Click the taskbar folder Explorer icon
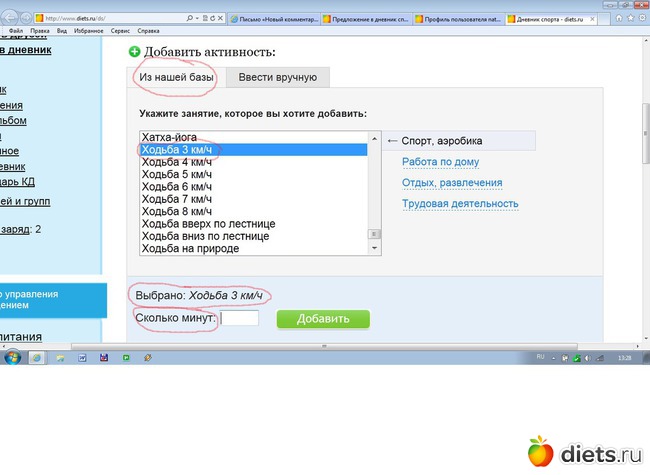The width and height of the screenshot is (650, 475). [x=61, y=357]
